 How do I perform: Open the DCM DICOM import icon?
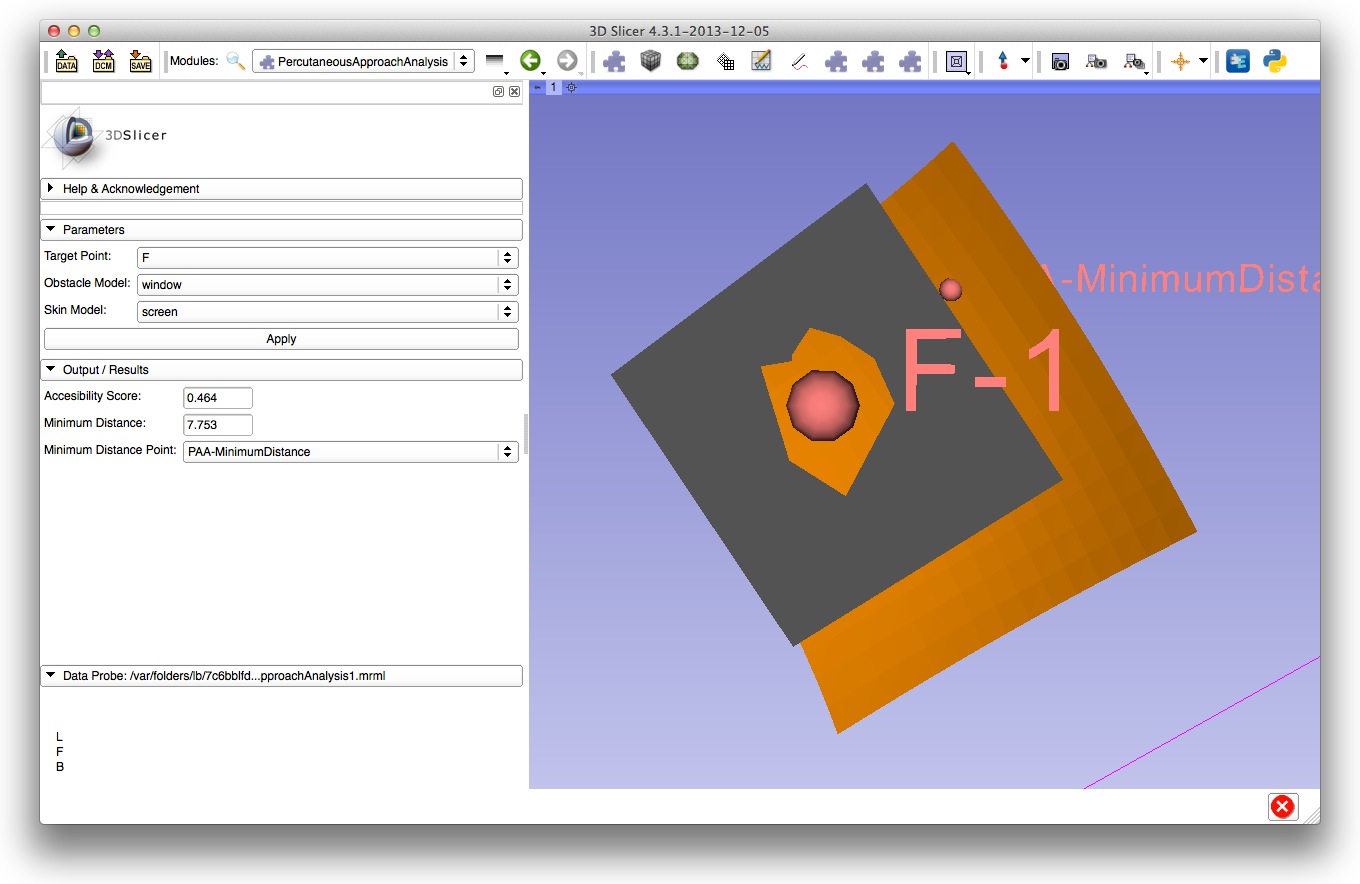[103, 62]
